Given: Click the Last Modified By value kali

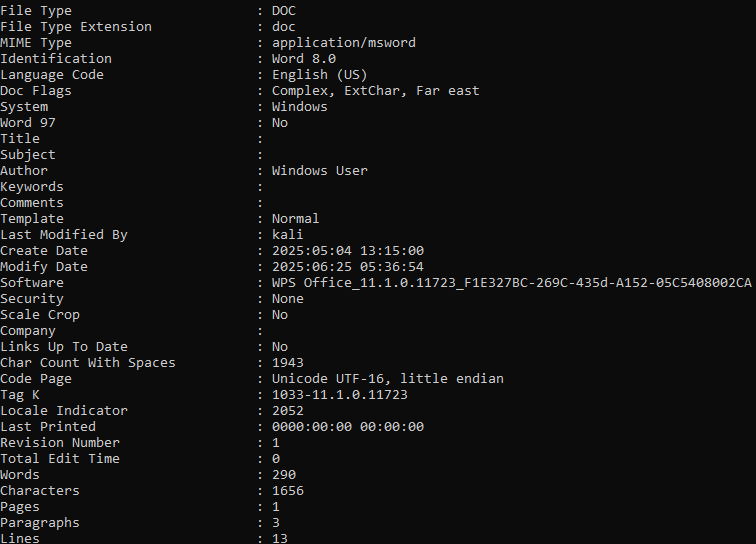Looking at the screenshot, I should [x=287, y=234].
